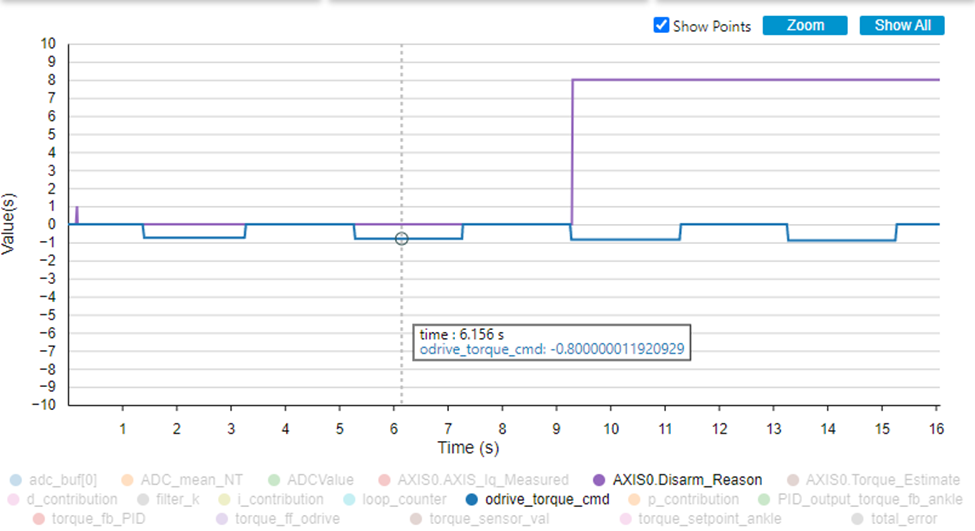Click the Show All button
The width and height of the screenshot is (975, 531).
point(901,26)
